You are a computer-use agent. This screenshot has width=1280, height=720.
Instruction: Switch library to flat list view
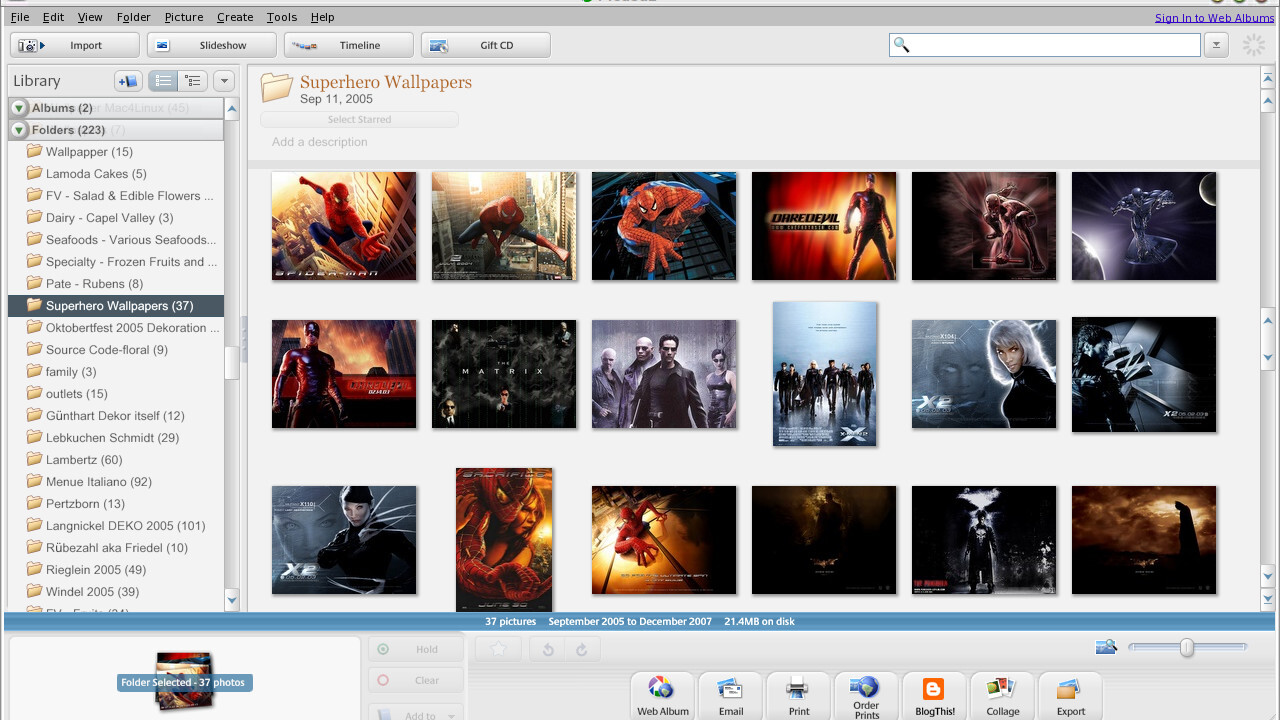pos(163,81)
